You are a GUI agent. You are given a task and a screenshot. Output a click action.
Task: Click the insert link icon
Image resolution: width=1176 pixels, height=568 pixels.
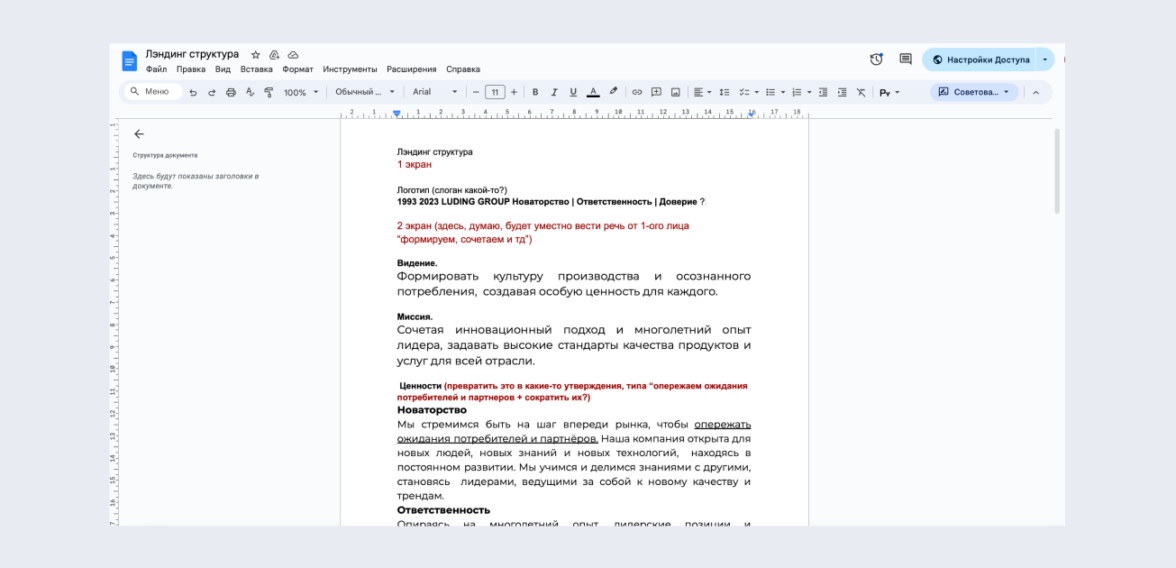(x=637, y=92)
